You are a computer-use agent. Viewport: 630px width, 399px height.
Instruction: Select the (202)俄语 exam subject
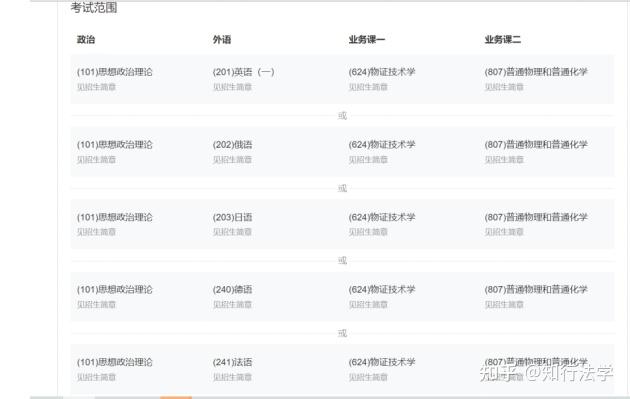click(x=232, y=145)
